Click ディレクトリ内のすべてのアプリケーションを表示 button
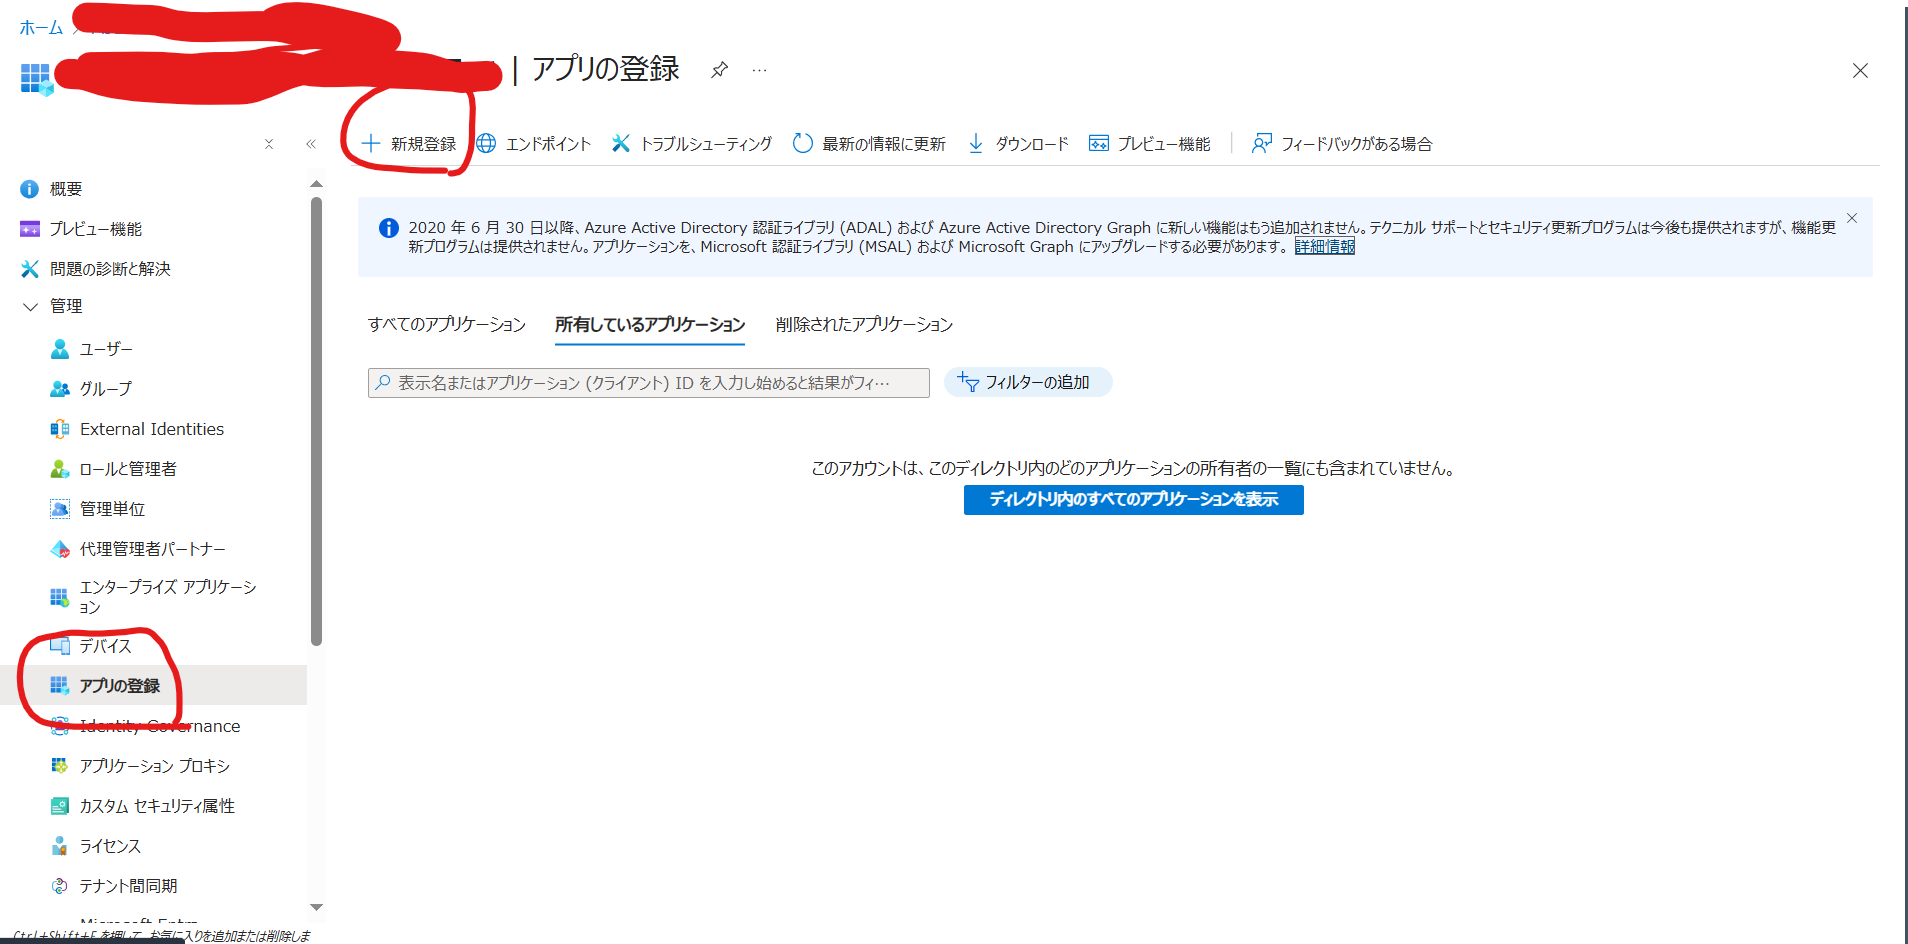This screenshot has height=944, width=1908. [1134, 500]
